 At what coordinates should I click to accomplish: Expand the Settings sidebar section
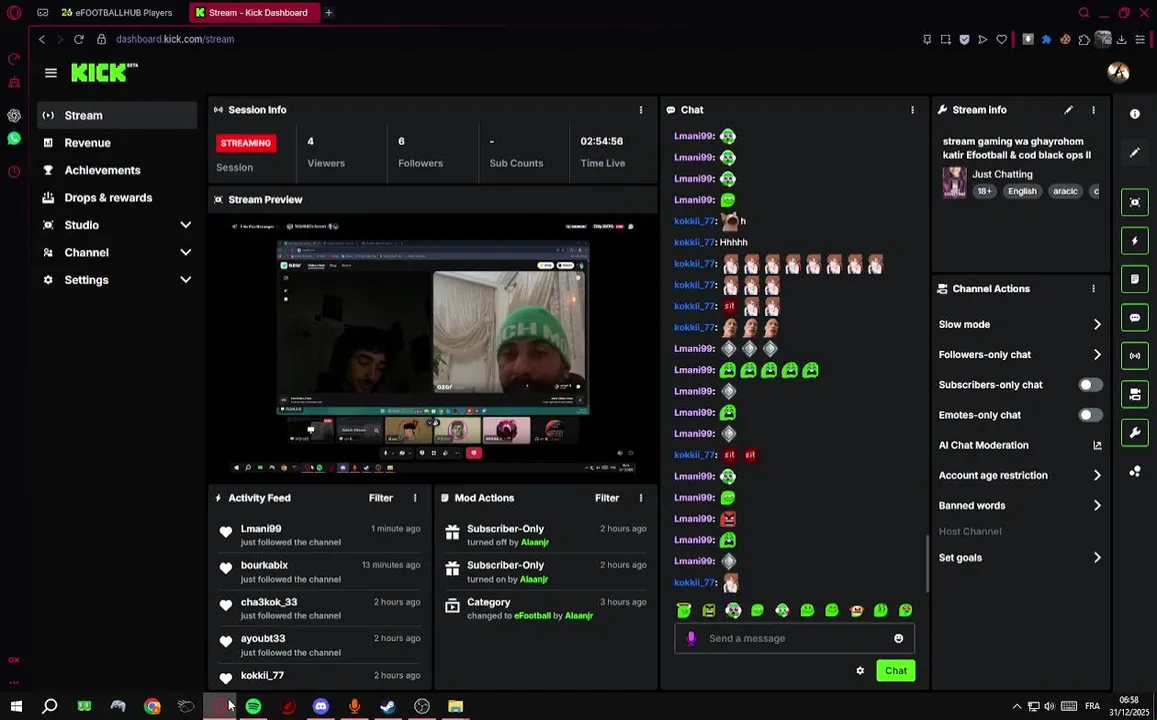click(117, 280)
